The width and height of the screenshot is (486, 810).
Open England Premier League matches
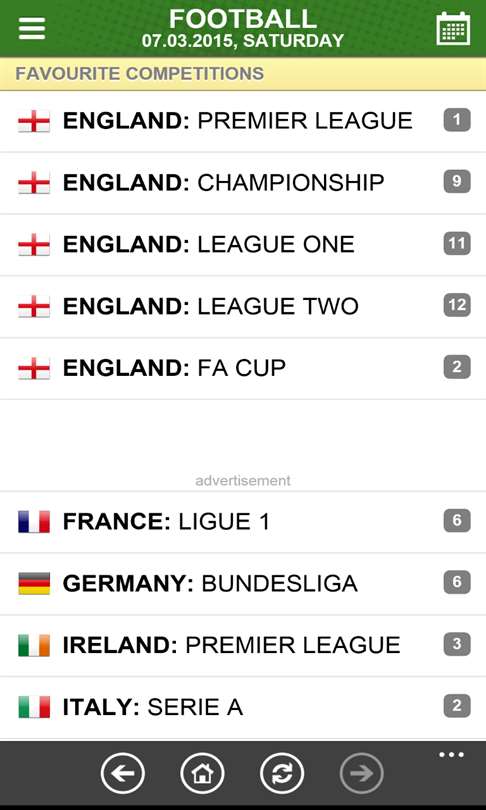[x=243, y=121]
